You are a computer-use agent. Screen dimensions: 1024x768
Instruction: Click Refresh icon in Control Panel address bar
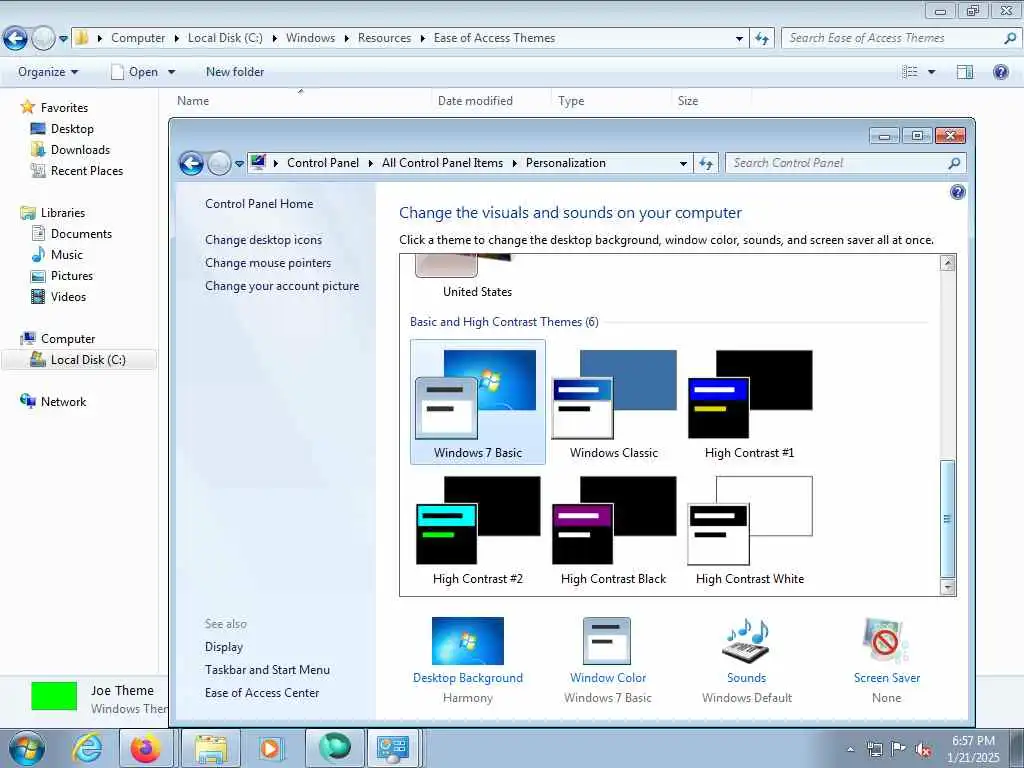[706, 163]
